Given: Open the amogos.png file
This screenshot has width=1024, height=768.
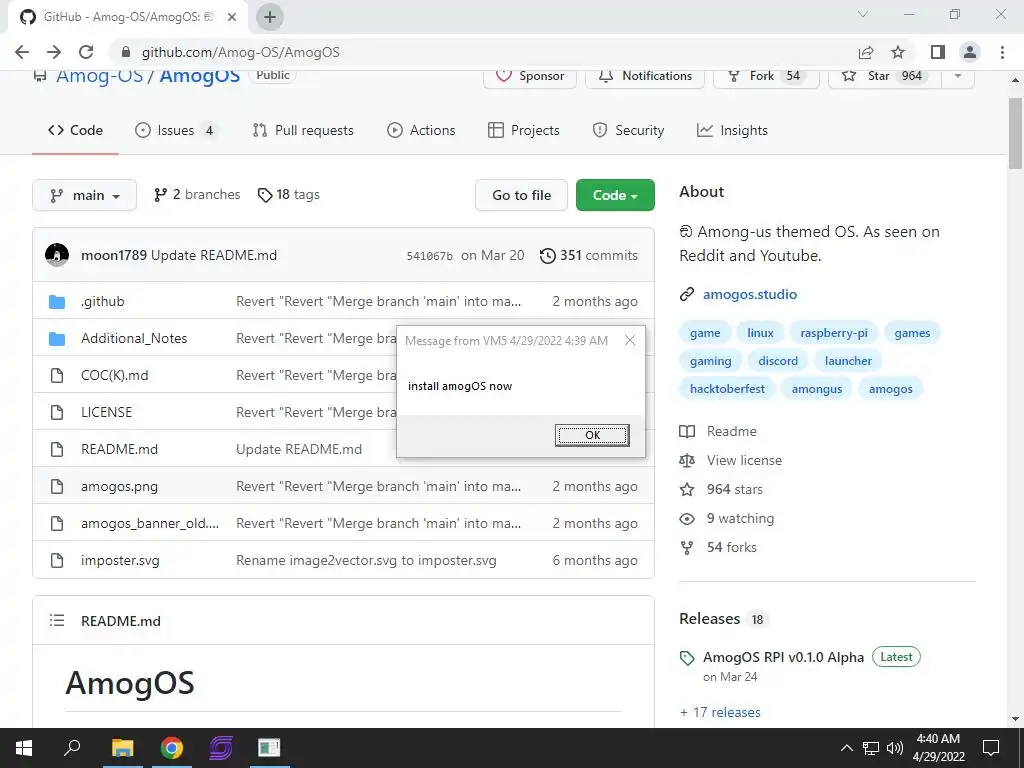Looking at the screenshot, I should [x=120, y=487].
